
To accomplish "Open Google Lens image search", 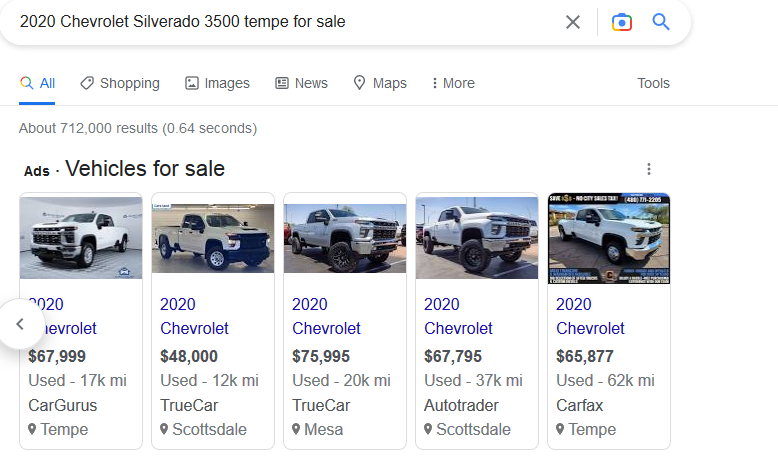I will (622, 22).
